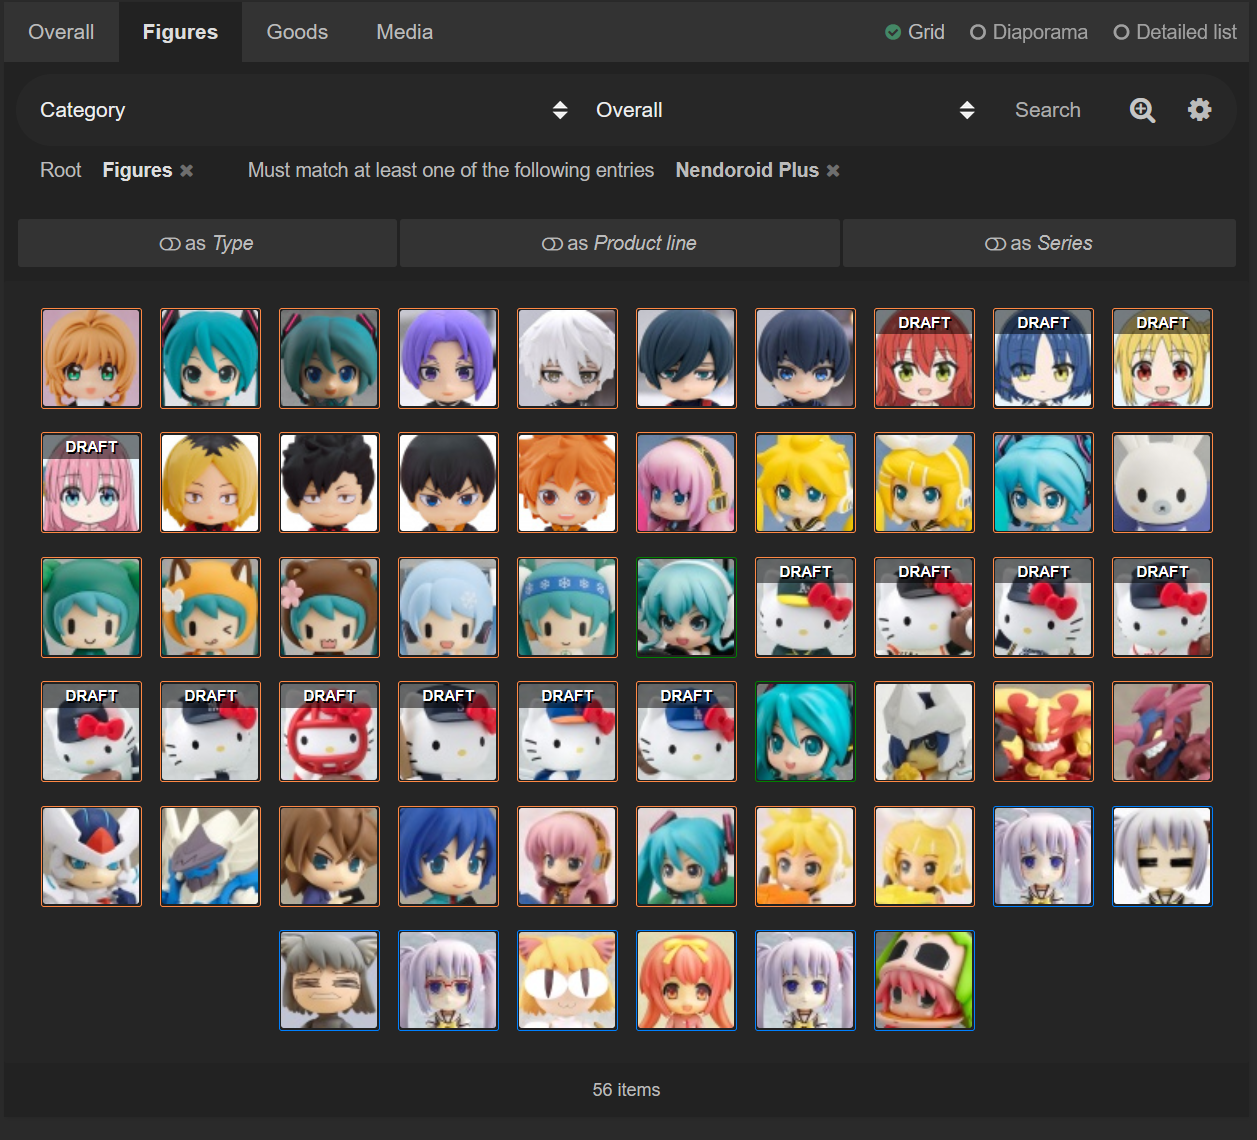Image resolution: width=1257 pixels, height=1140 pixels.
Task: Open the white armored helmet figure thumbnail
Action: [x=924, y=731]
